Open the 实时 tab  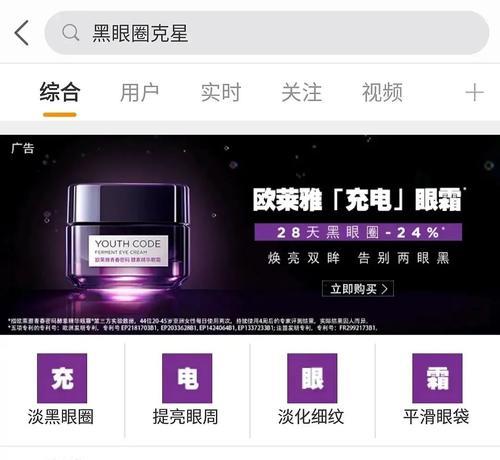pos(221,92)
